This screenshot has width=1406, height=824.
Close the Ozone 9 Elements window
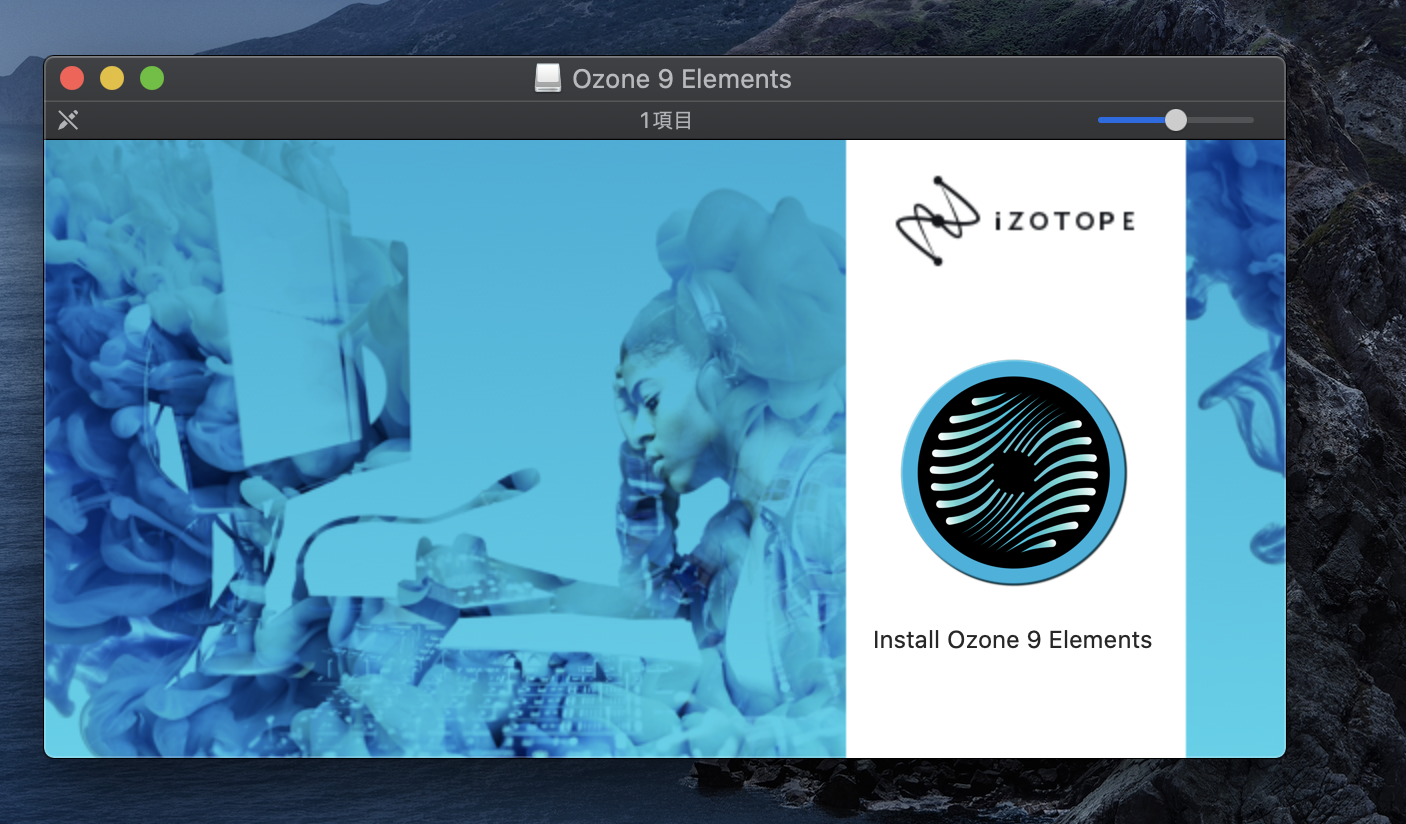tap(72, 78)
